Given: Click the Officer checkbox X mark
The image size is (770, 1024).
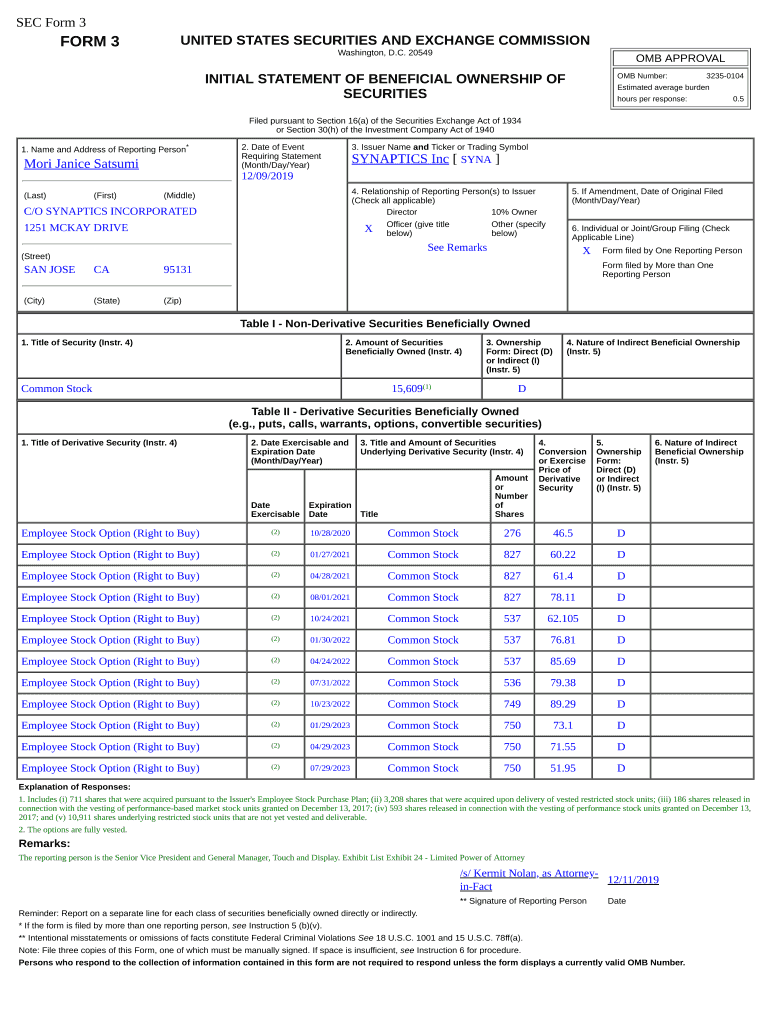Looking at the screenshot, I should pos(368,229).
